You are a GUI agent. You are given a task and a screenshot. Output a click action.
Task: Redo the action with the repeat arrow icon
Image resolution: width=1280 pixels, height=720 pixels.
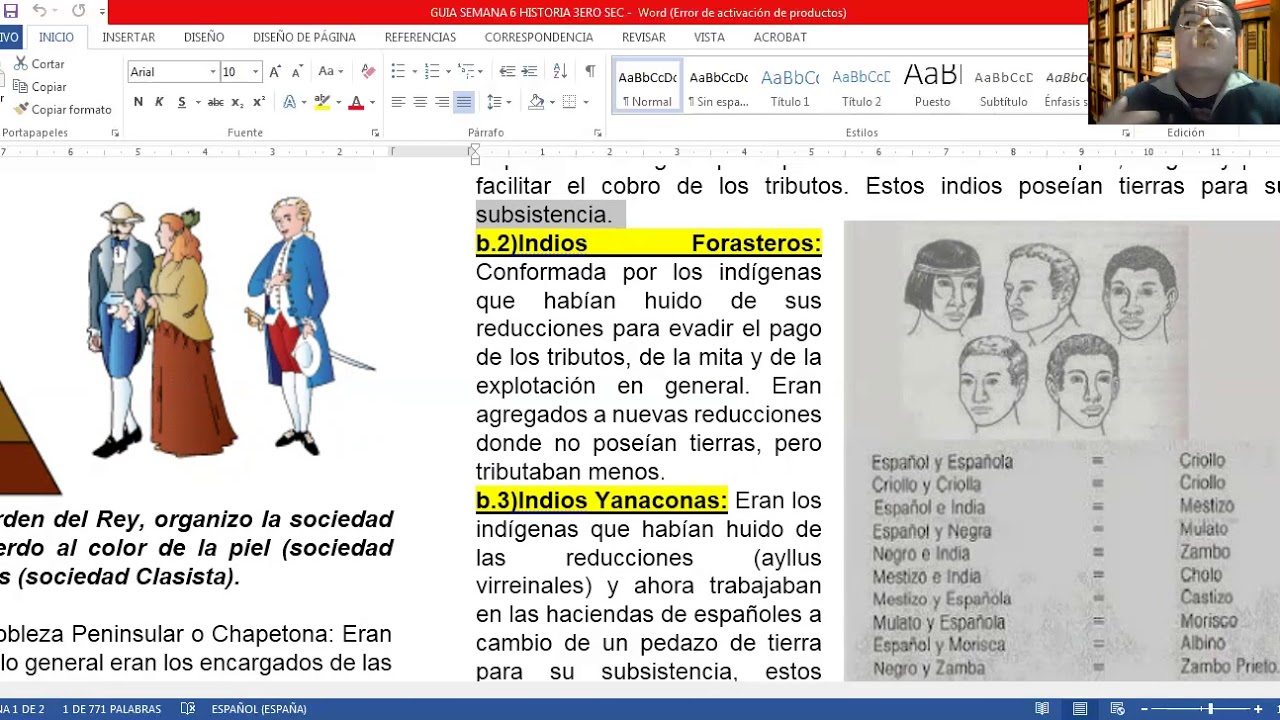(79, 11)
